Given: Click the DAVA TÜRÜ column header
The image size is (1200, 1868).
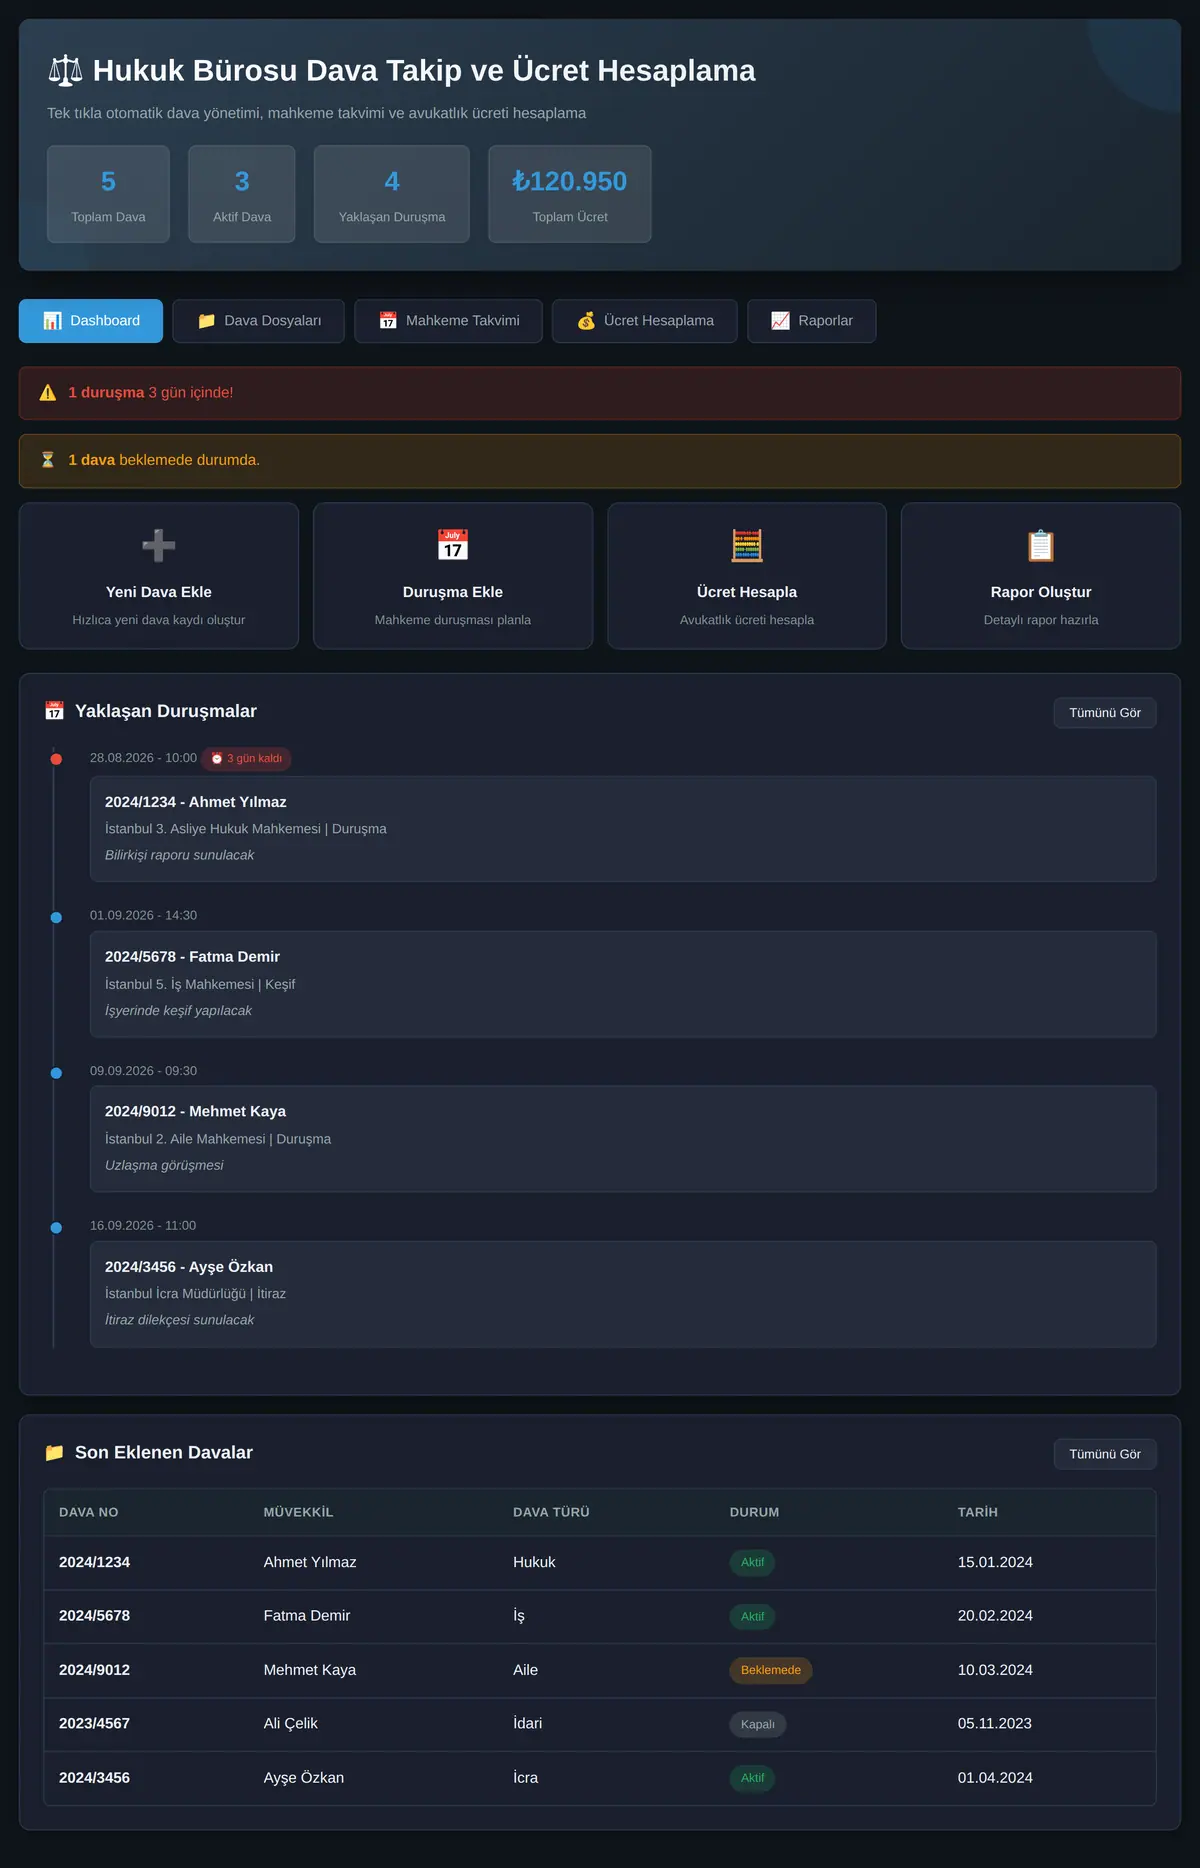Looking at the screenshot, I should coord(551,1512).
